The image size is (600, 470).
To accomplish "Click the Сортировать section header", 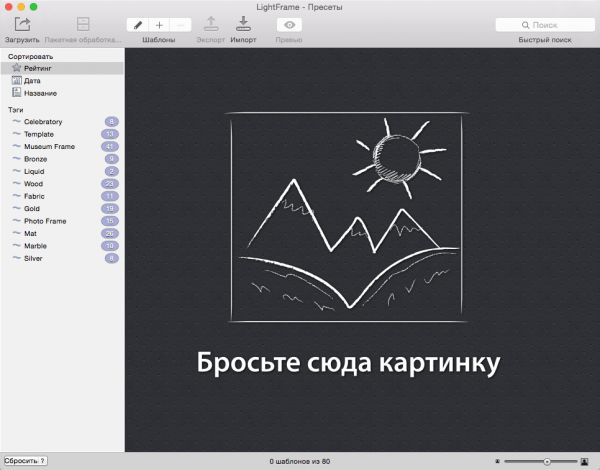I will (x=31, y=57).
